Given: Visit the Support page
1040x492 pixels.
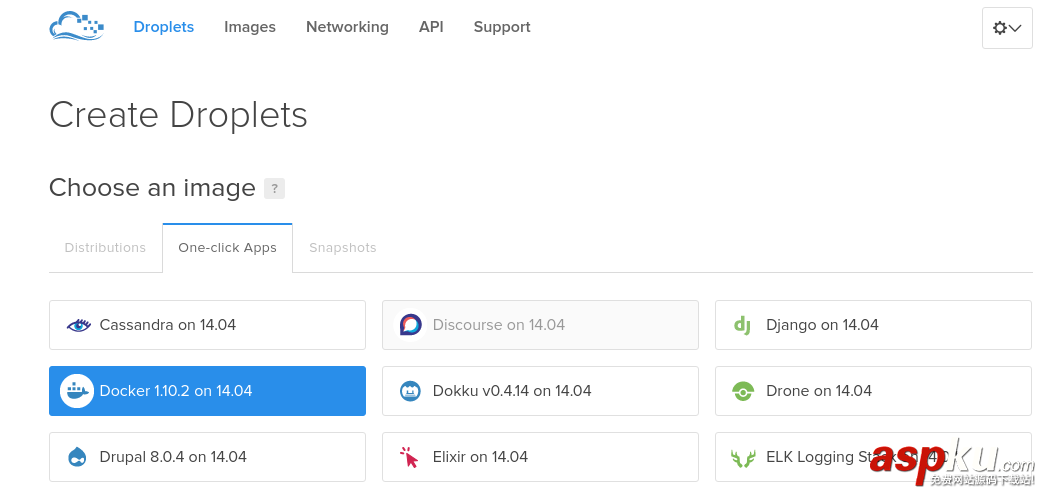Looking at the screenshot, I should pos(502,27).
